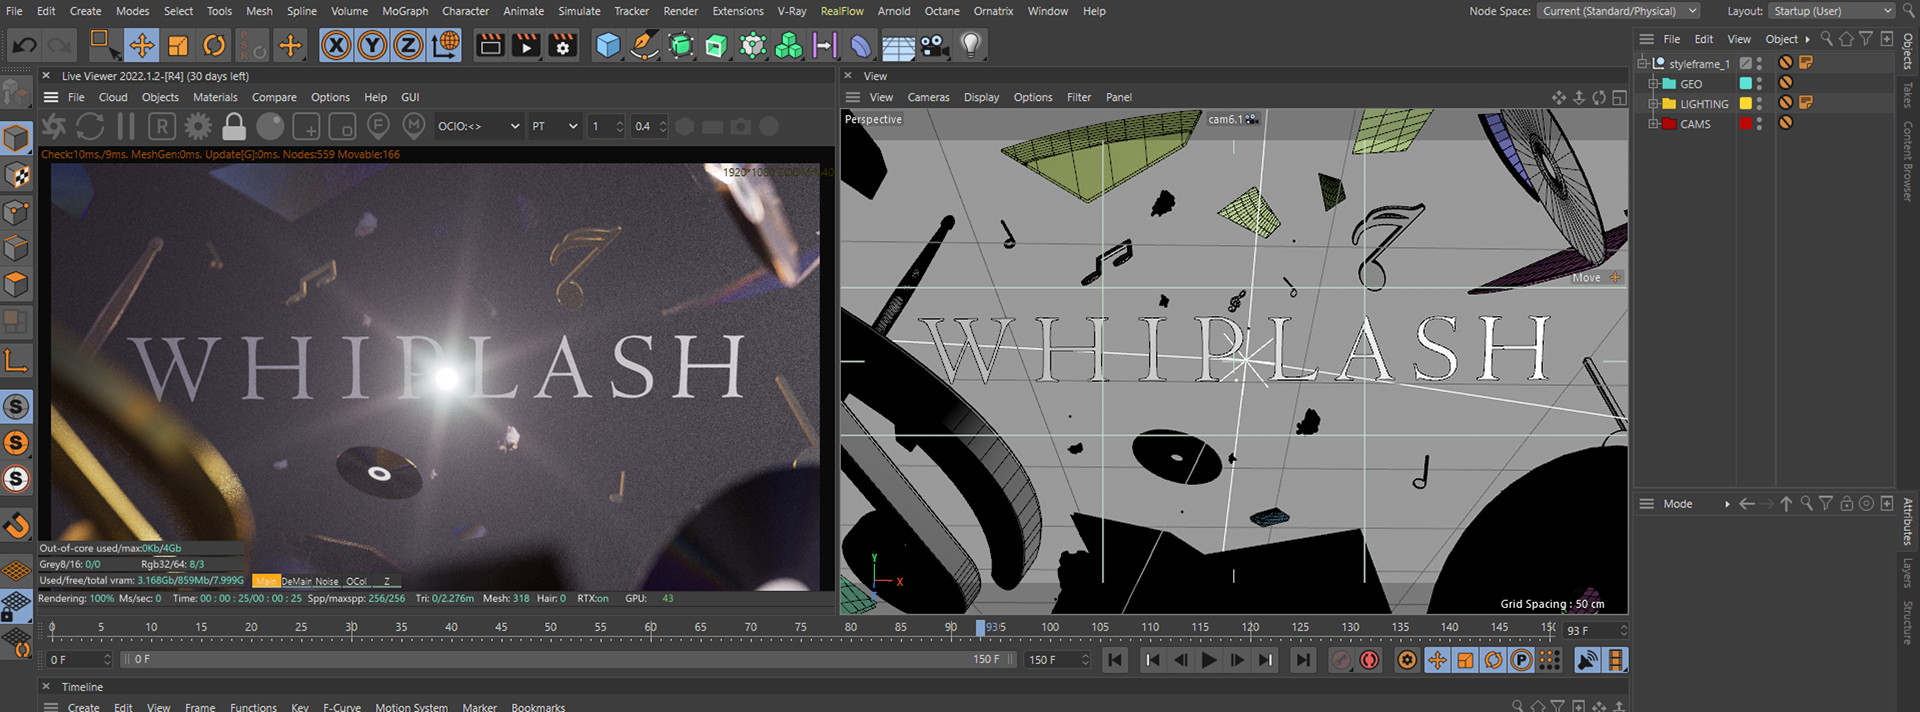Open Edit Render Settings clapperboard gear
Screen dimensions: 1920x712
(x=563, y=45)
